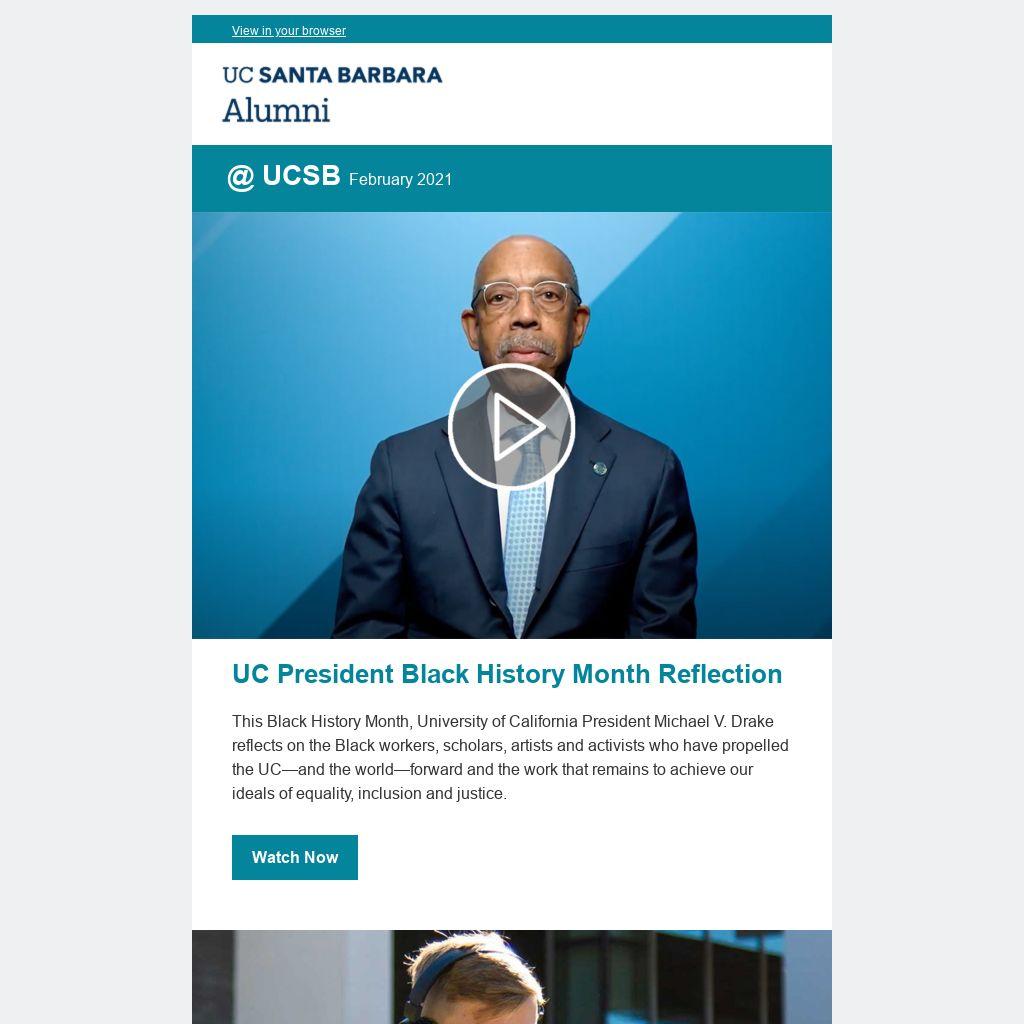Click the UC Santa Barbara wordmark logo
The width and height of the screenshot is (1024, 1024).
tap(332, 75)
